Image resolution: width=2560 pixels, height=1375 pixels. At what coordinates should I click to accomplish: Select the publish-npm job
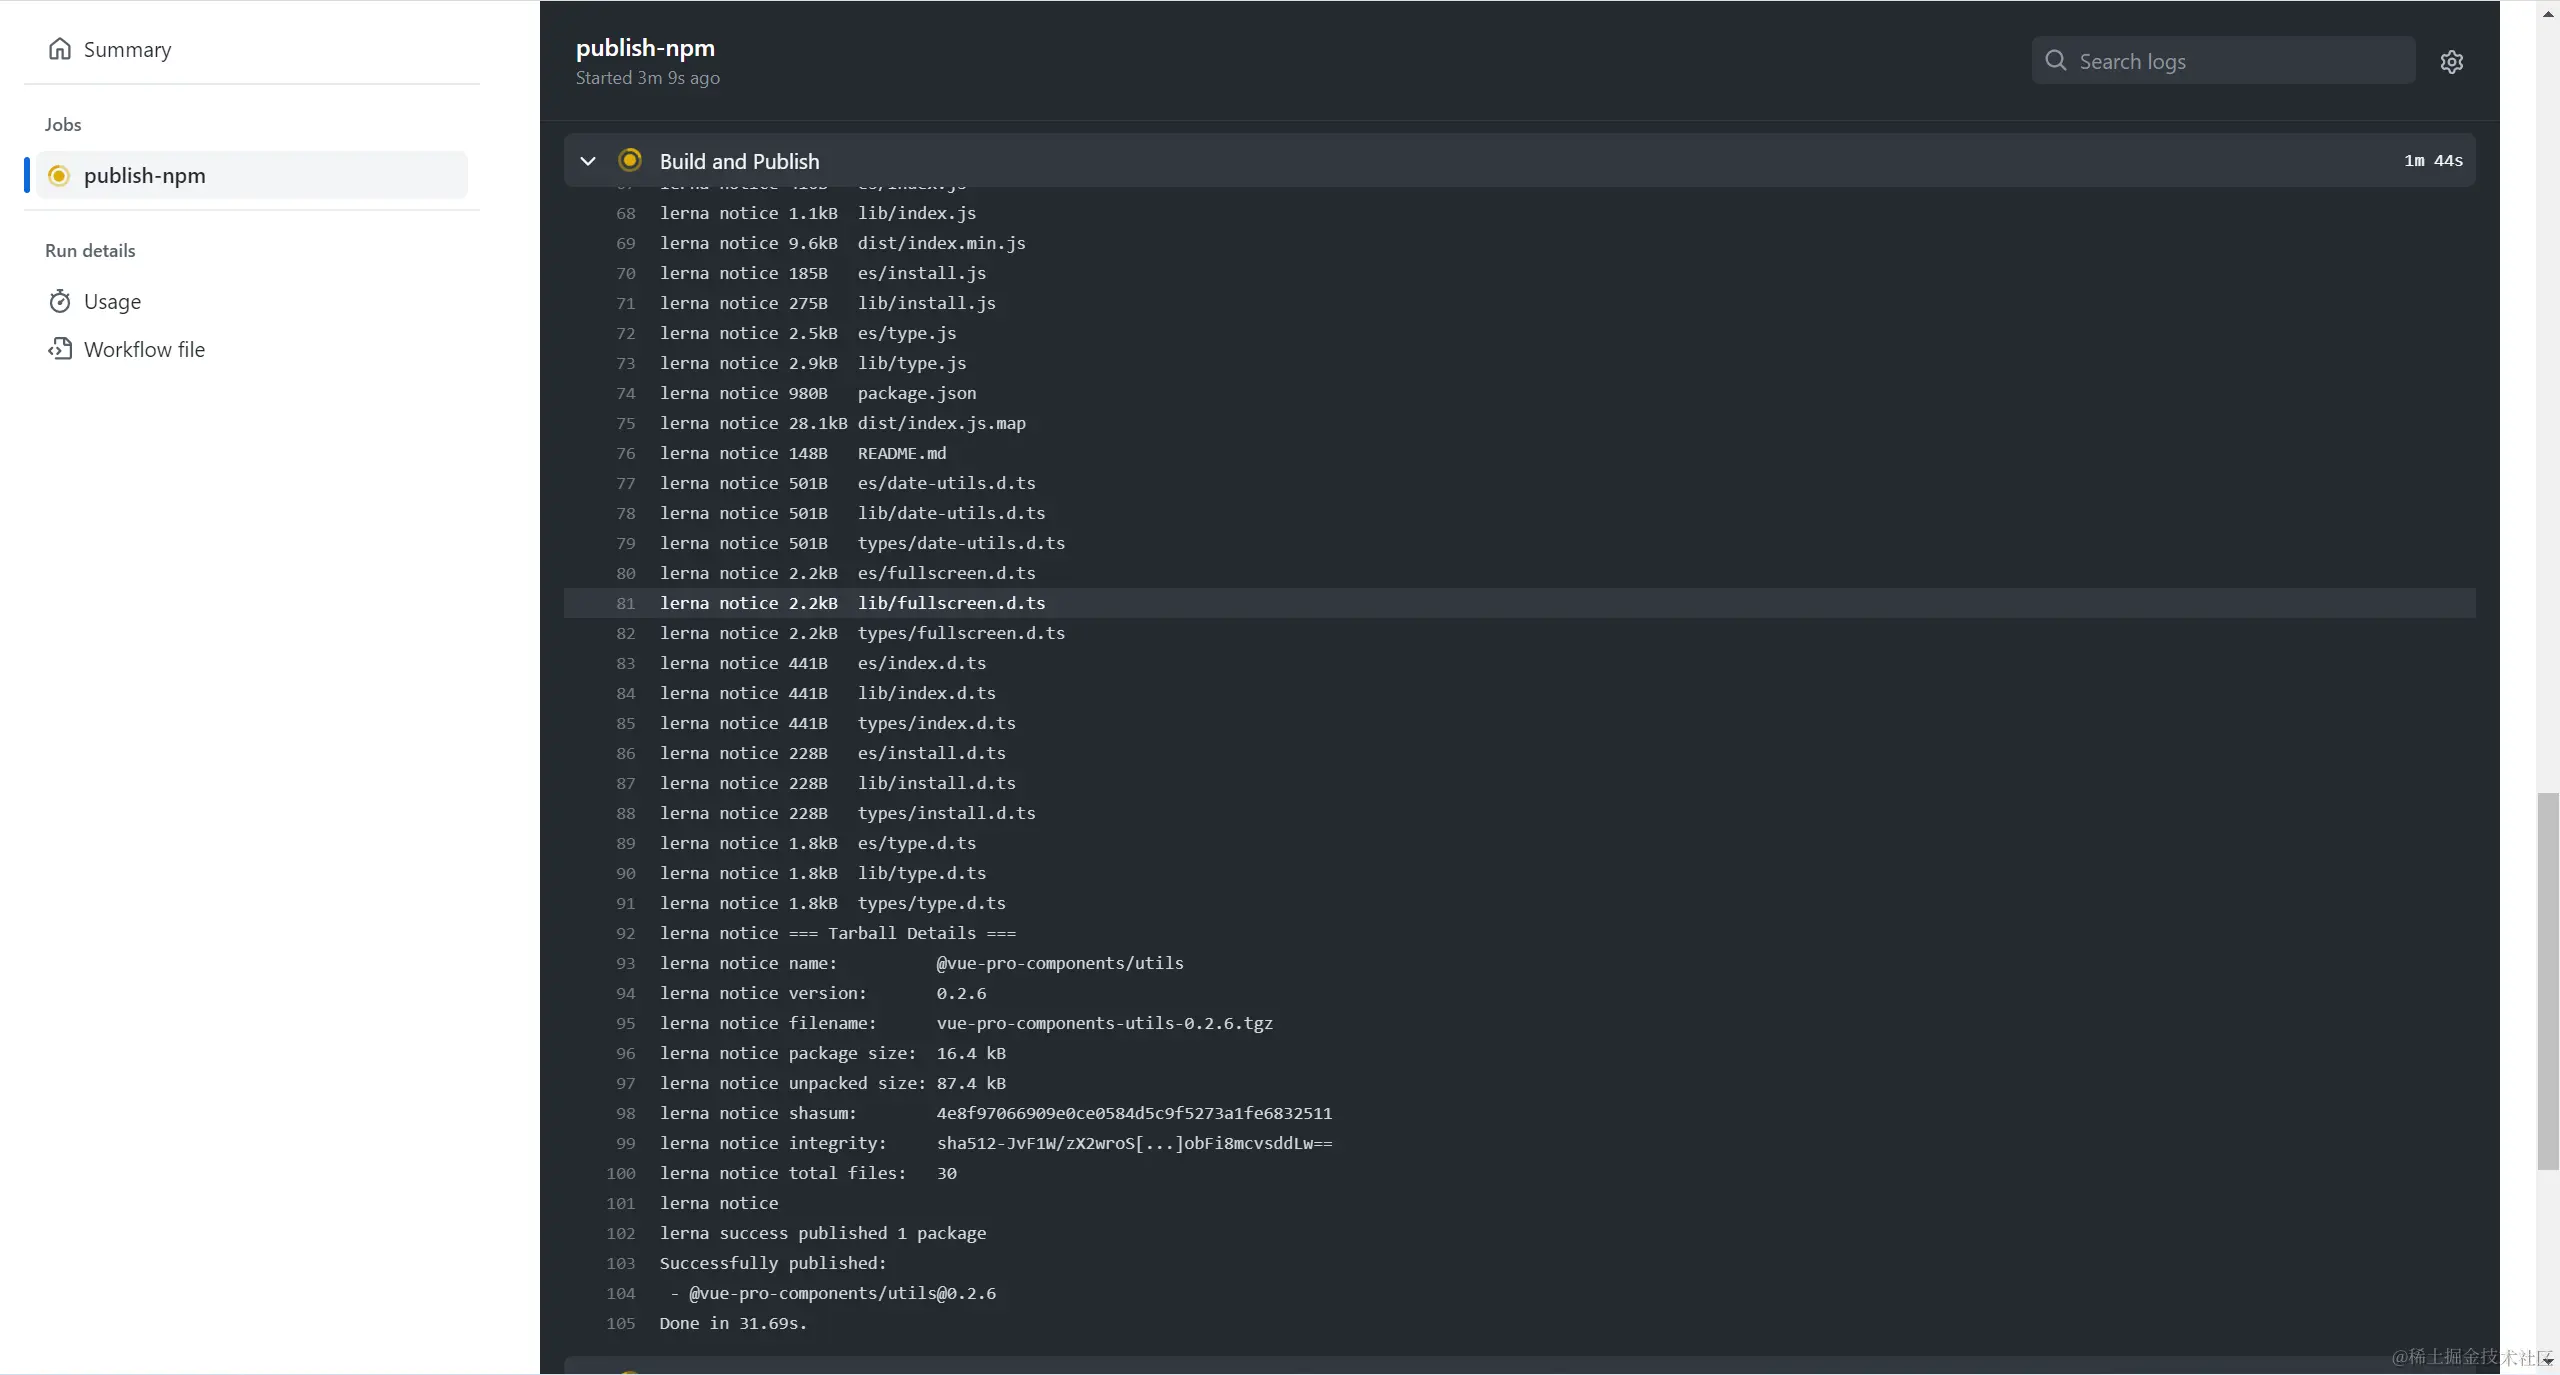[145, 176]
